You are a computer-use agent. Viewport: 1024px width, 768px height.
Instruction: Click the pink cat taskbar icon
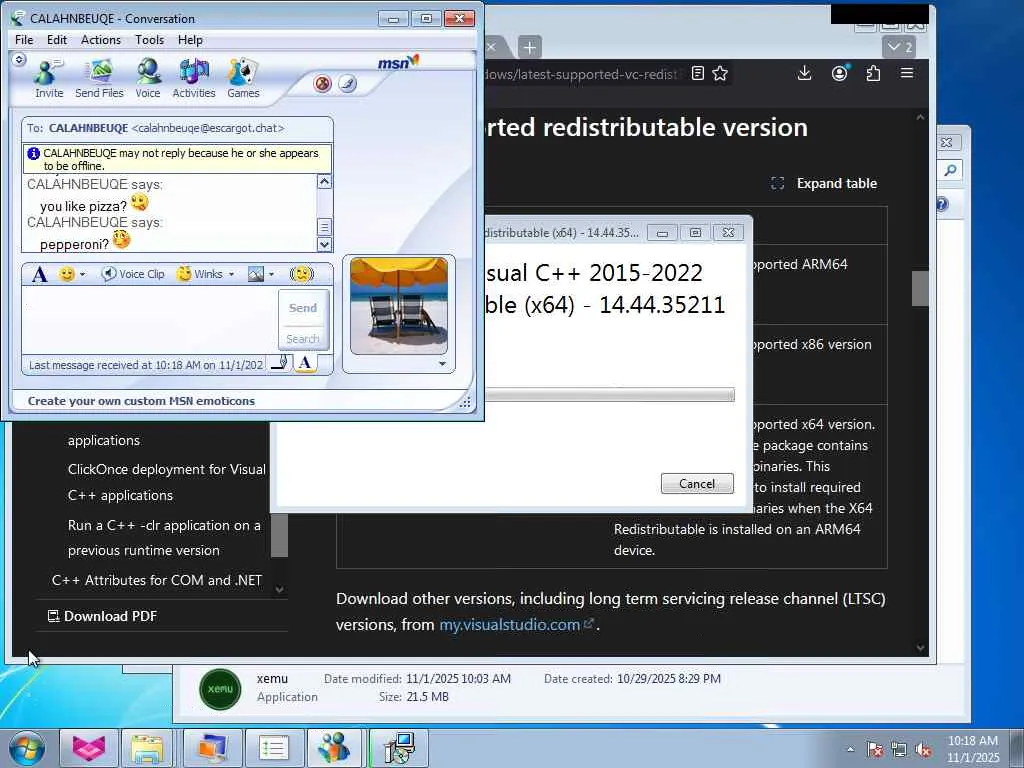coord(88,748)
